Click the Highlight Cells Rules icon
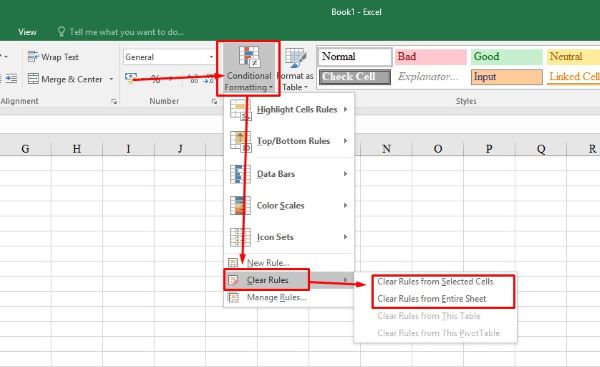The image size is (600, 367). tap(240, 109)
